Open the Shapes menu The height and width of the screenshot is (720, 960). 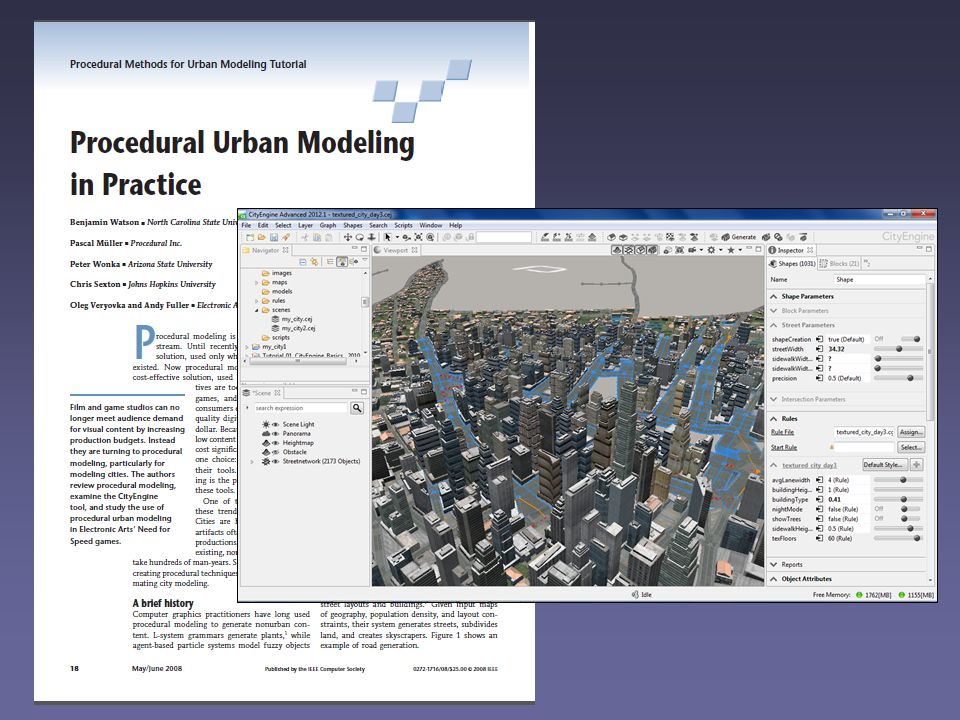[x=353, y=225]
